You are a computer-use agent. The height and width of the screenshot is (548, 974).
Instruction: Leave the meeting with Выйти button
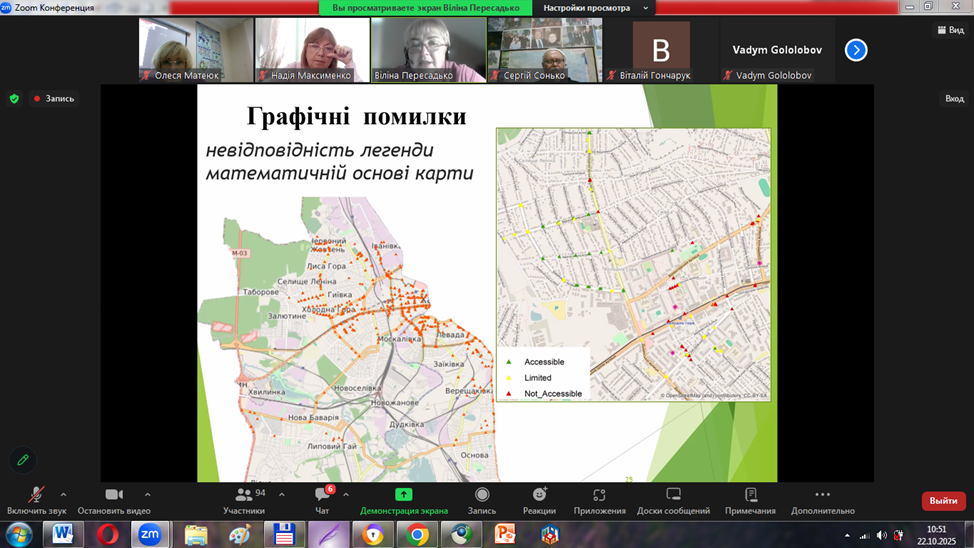pos(943,500)
